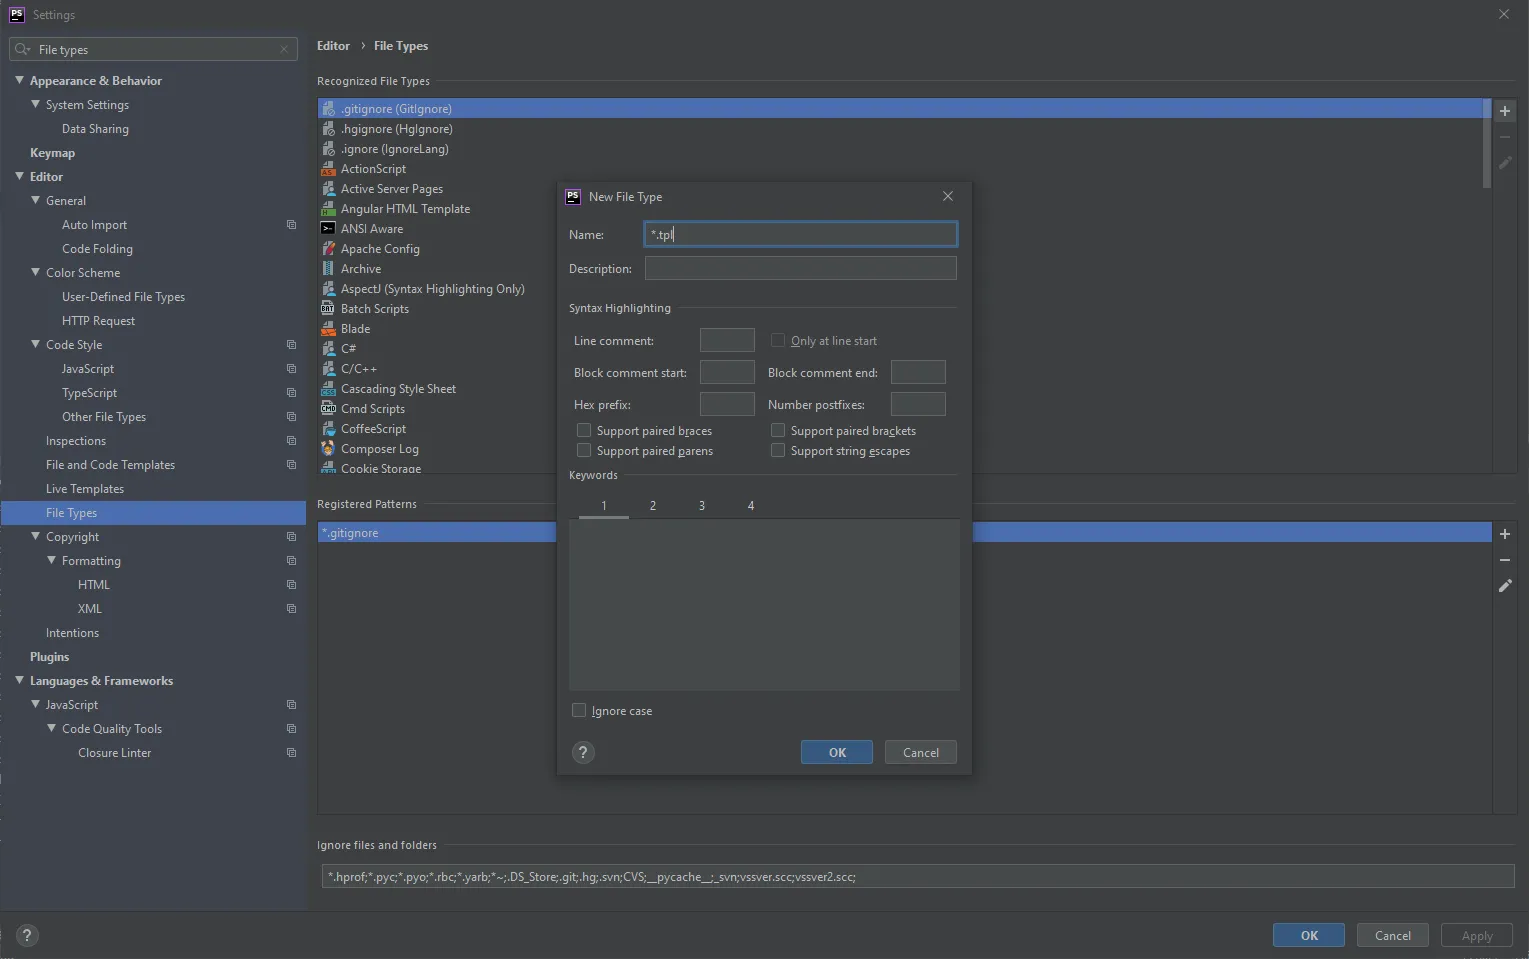
Task: Open Settings help question mark at bottom left
Action: pos(27,936)
